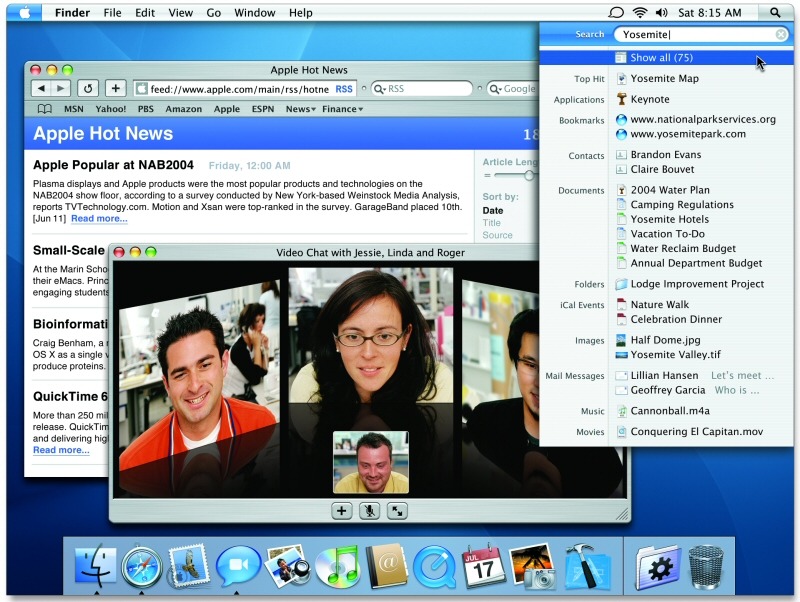Go forward in Safari with right arrow

61,88
